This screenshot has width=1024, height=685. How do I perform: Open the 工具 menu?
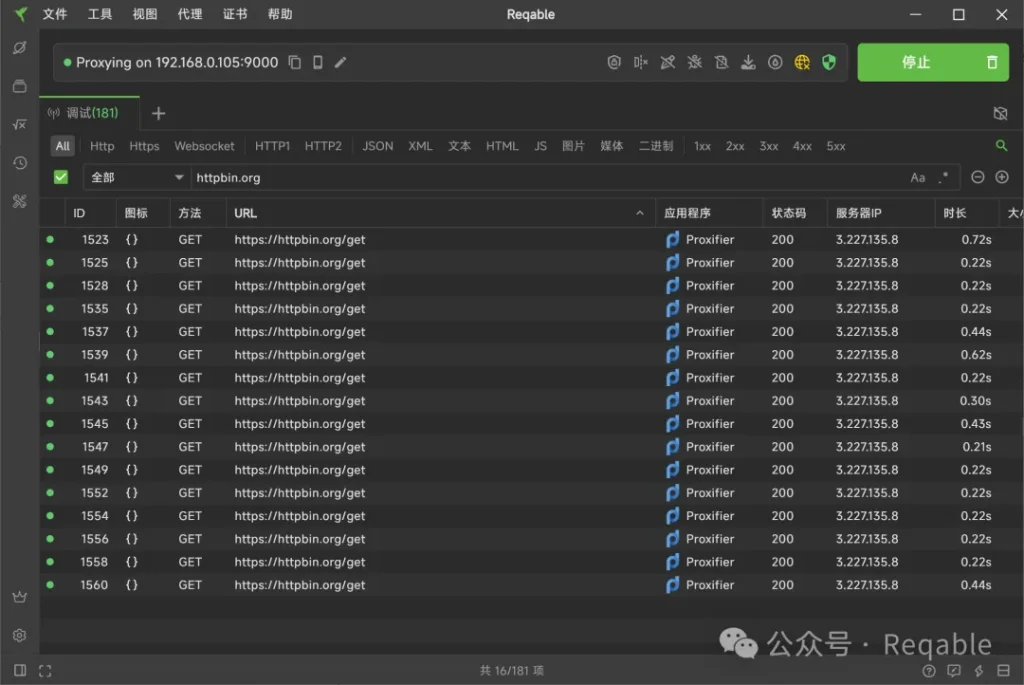pos(100,14)
